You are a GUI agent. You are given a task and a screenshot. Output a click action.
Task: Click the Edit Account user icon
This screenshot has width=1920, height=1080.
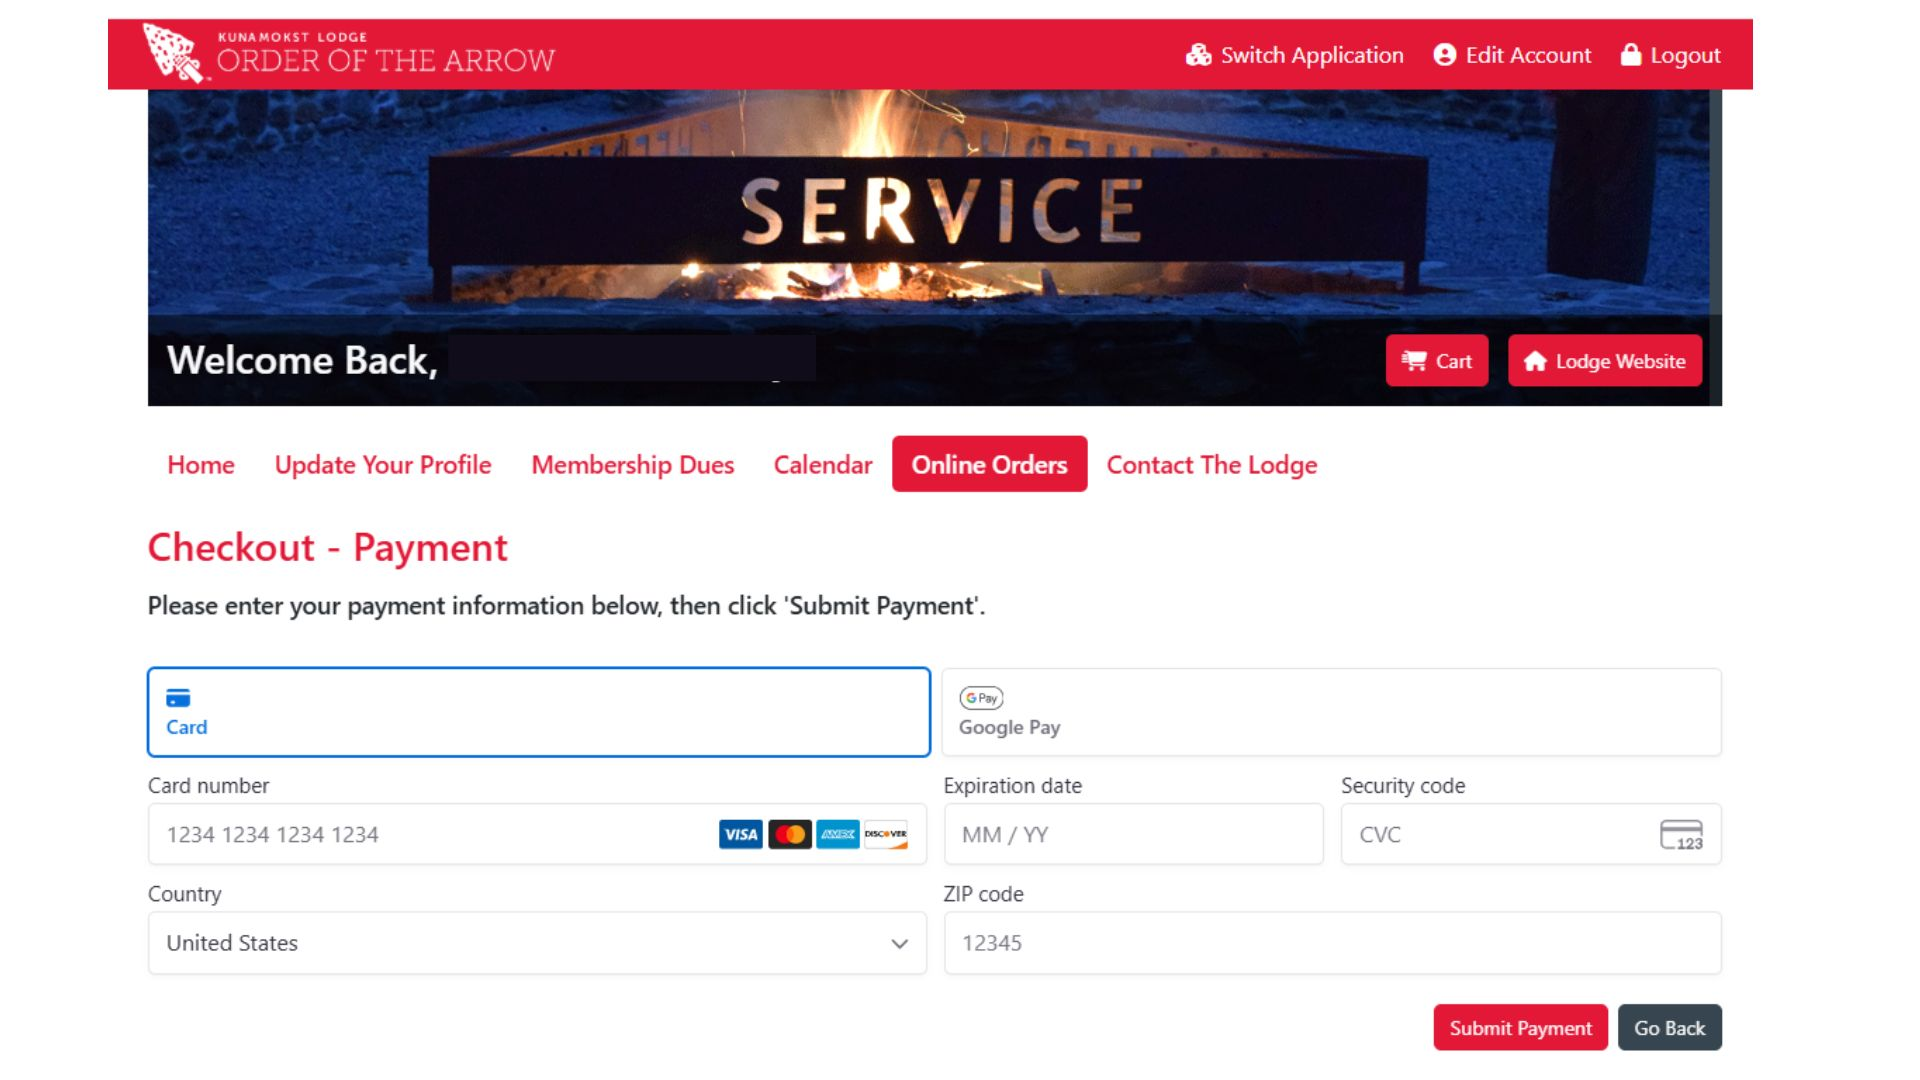coord(1444,55)
